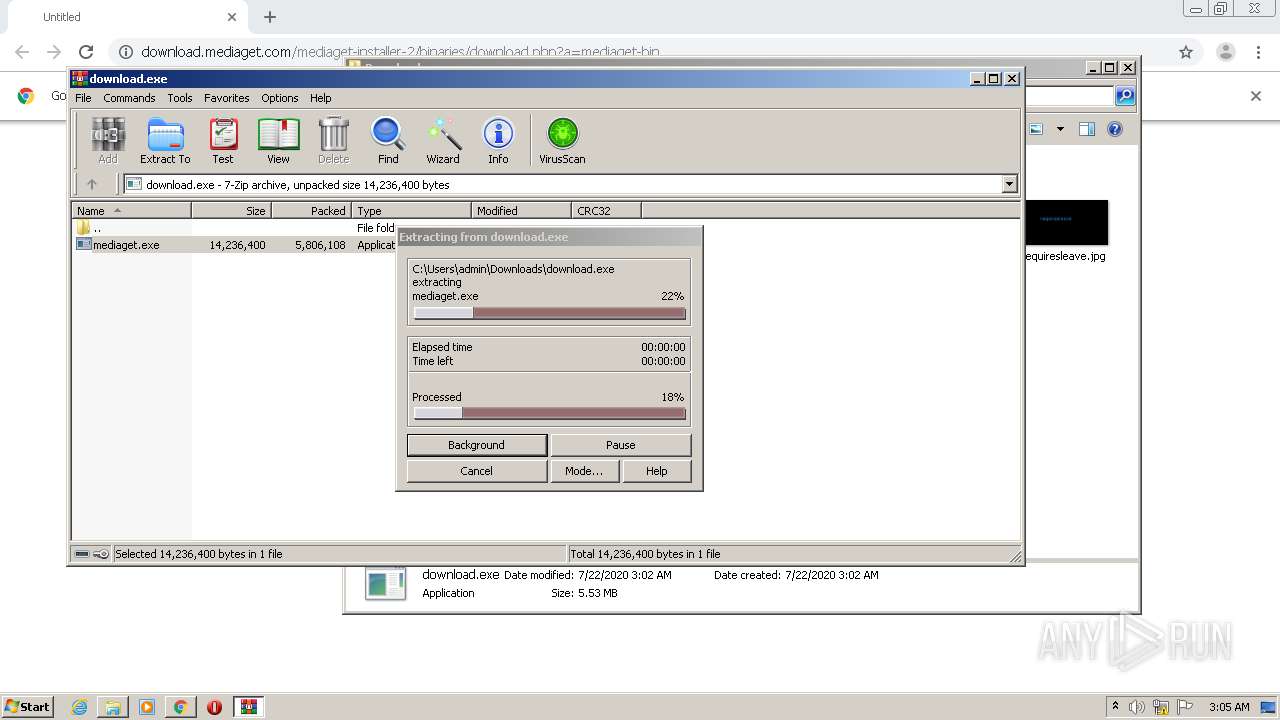
Task: Go up one folder level arrow
Action: [x=92, y=184]
